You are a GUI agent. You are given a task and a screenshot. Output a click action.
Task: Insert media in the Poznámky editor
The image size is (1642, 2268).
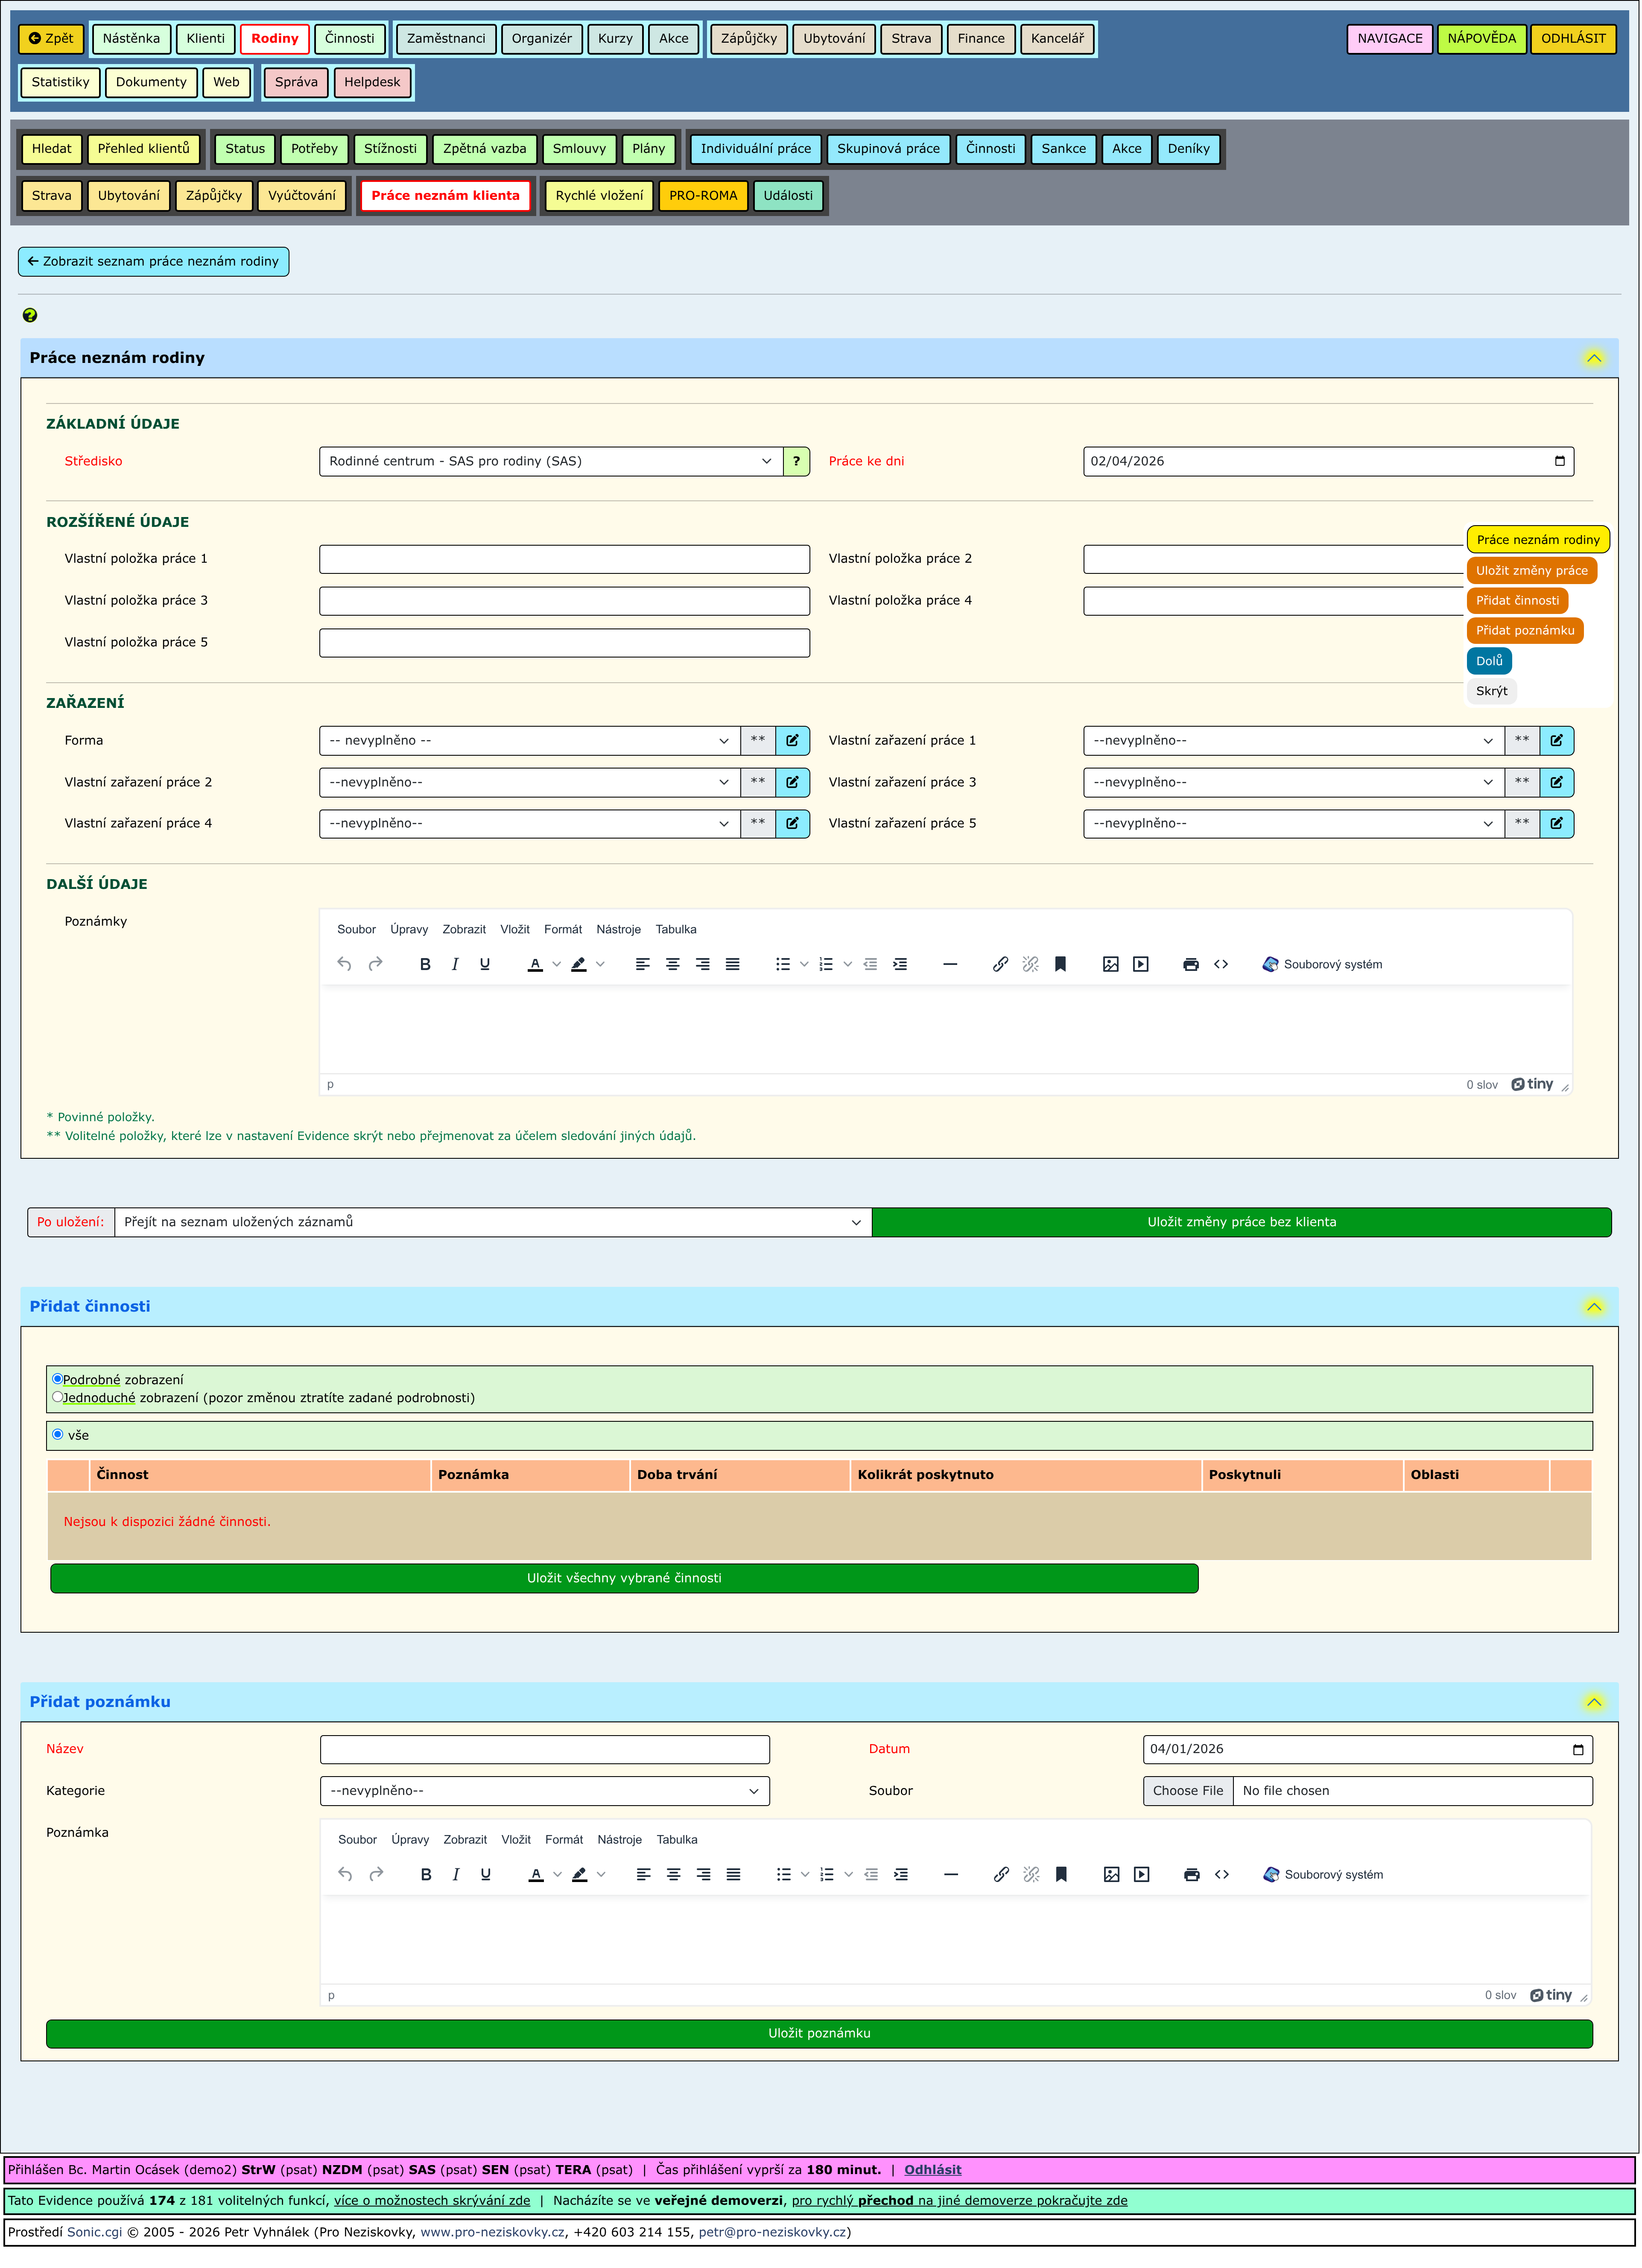pyautogui.click(x=1141, y=965)
